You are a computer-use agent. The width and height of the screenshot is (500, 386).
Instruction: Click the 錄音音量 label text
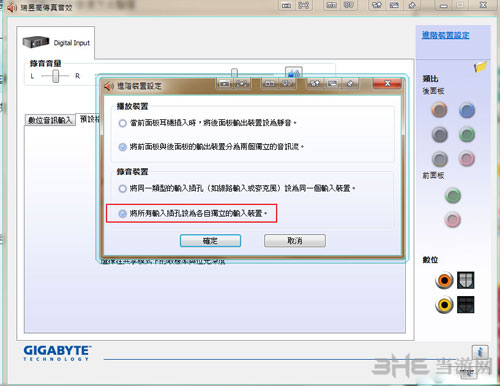click(45, 63)
